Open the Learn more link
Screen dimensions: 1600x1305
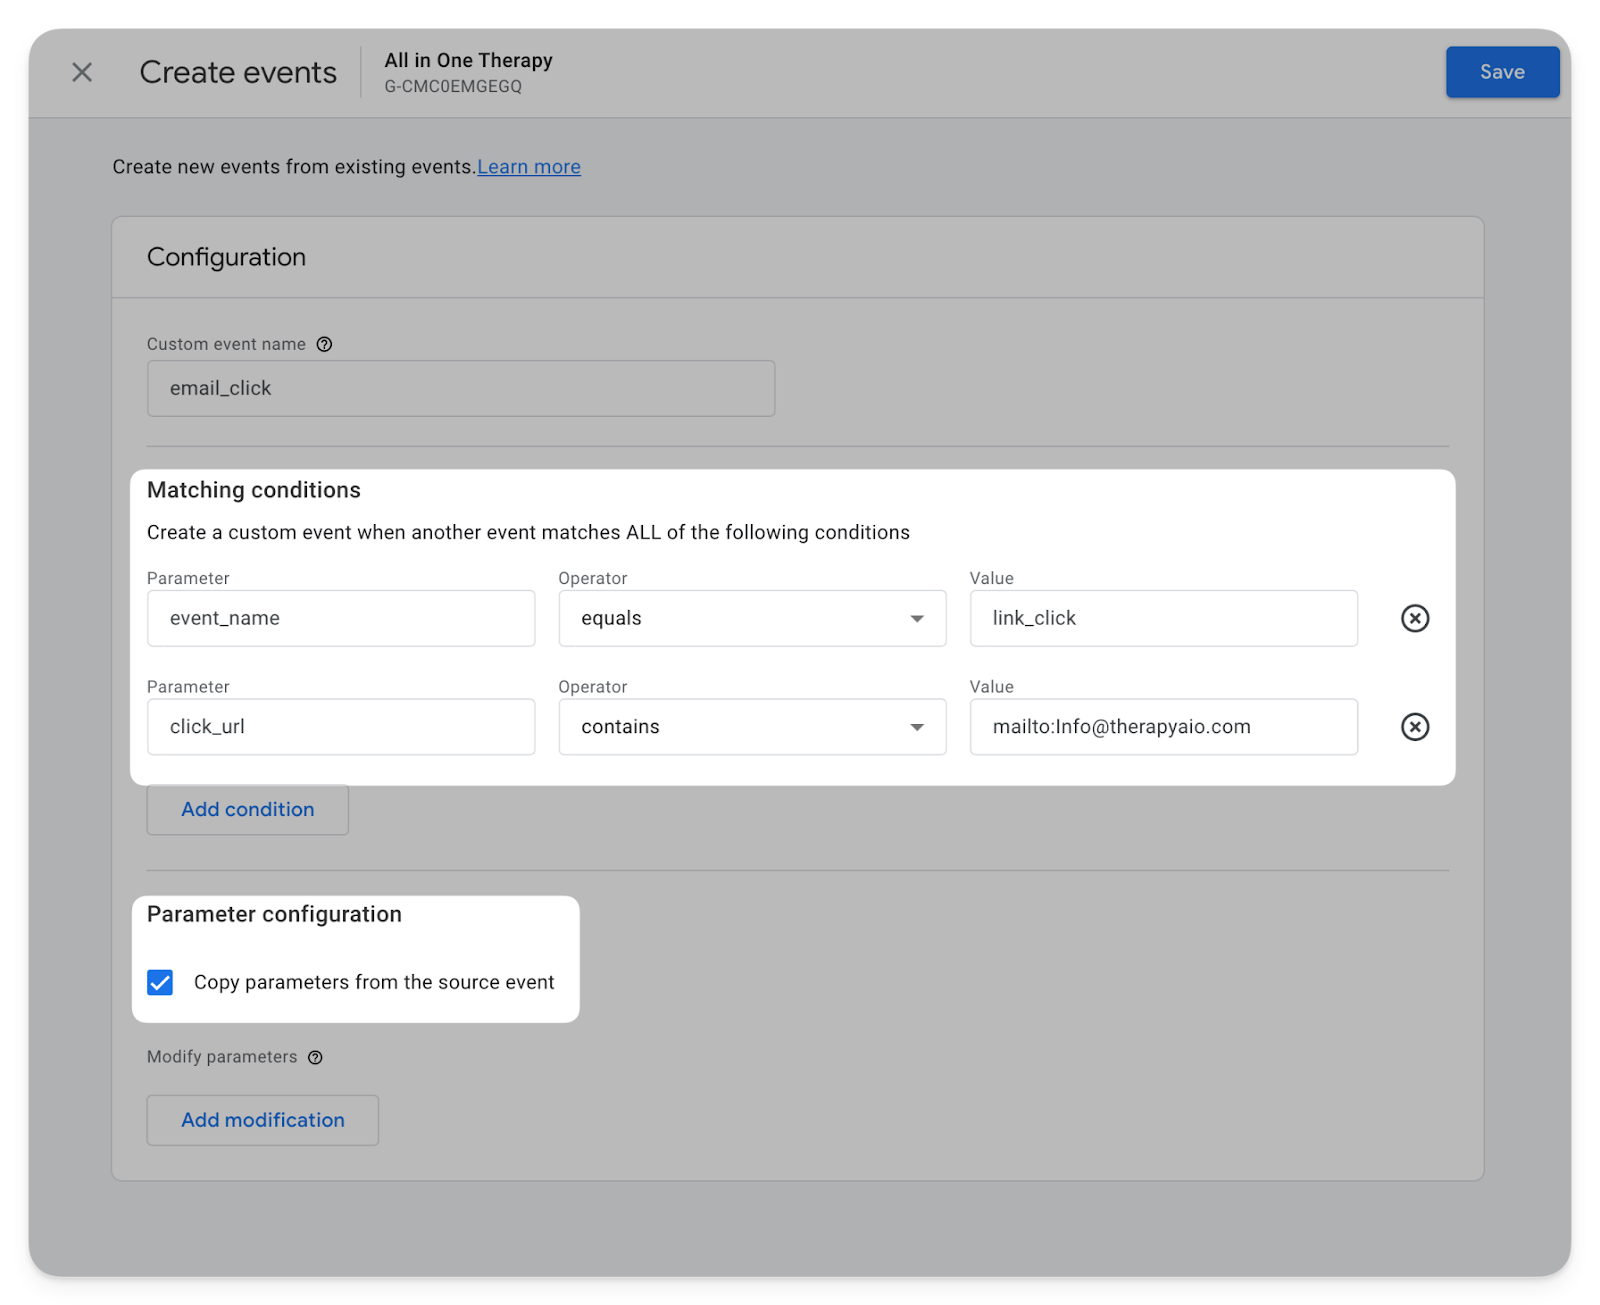[x=528, y=167]
